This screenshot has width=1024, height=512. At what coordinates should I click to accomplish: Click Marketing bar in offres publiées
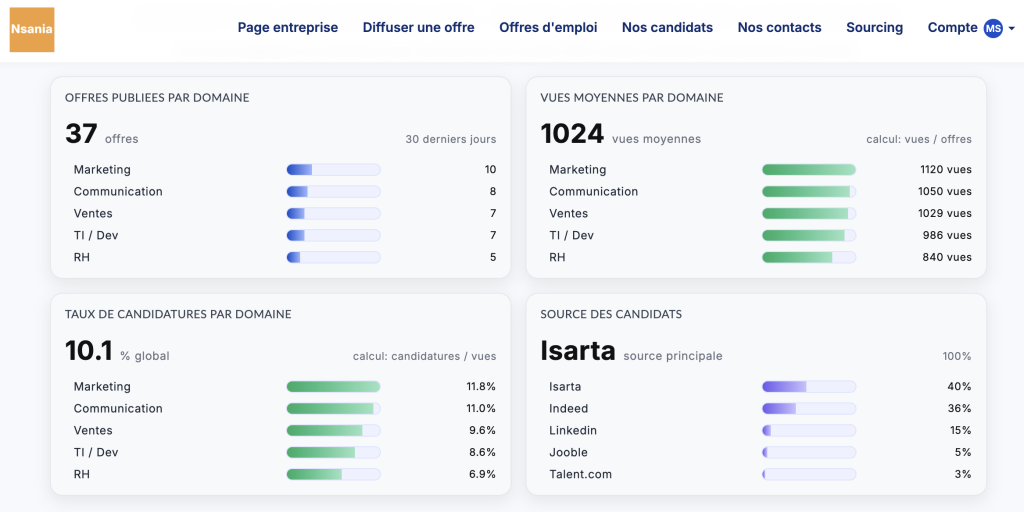[x=333, y=170]
